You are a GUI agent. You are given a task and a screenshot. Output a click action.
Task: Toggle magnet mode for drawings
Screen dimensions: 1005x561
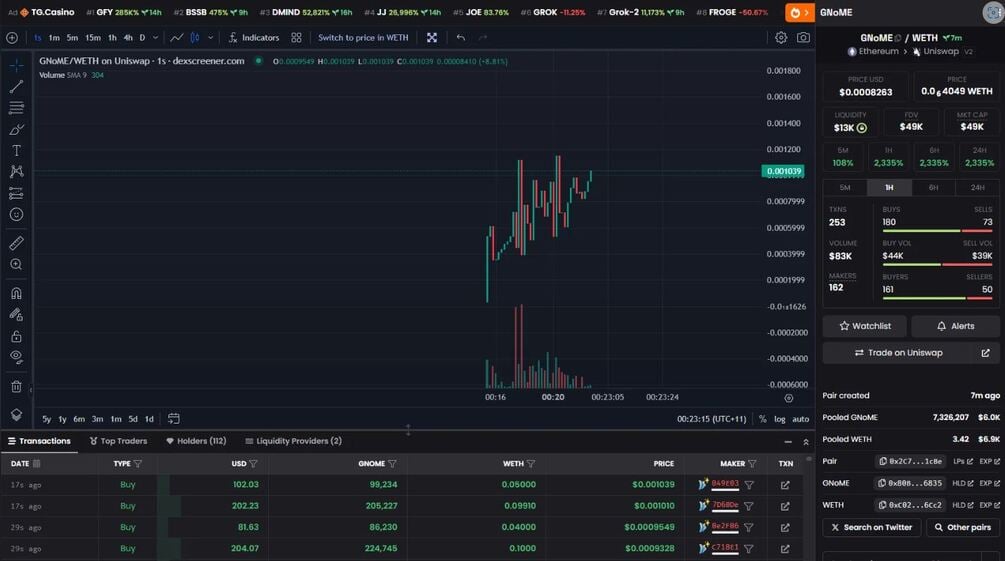pyautogui.click(x=16, y=293)
